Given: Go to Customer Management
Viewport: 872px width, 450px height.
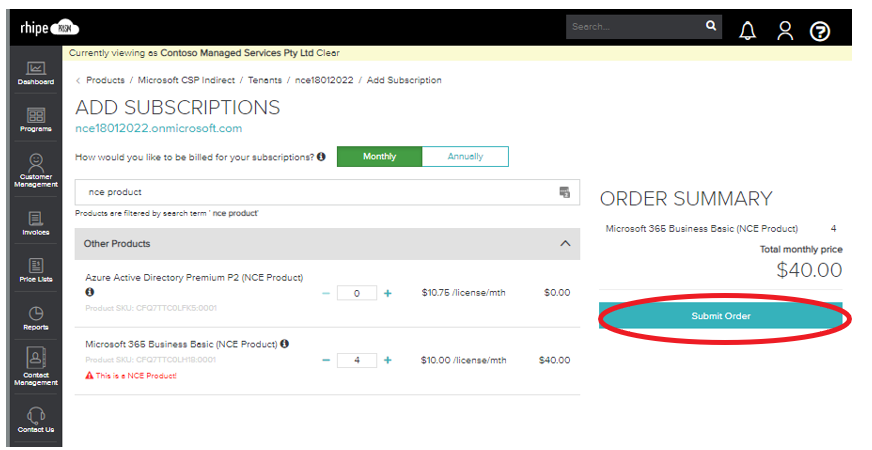Looking at the screenshot, I should 36,170.
